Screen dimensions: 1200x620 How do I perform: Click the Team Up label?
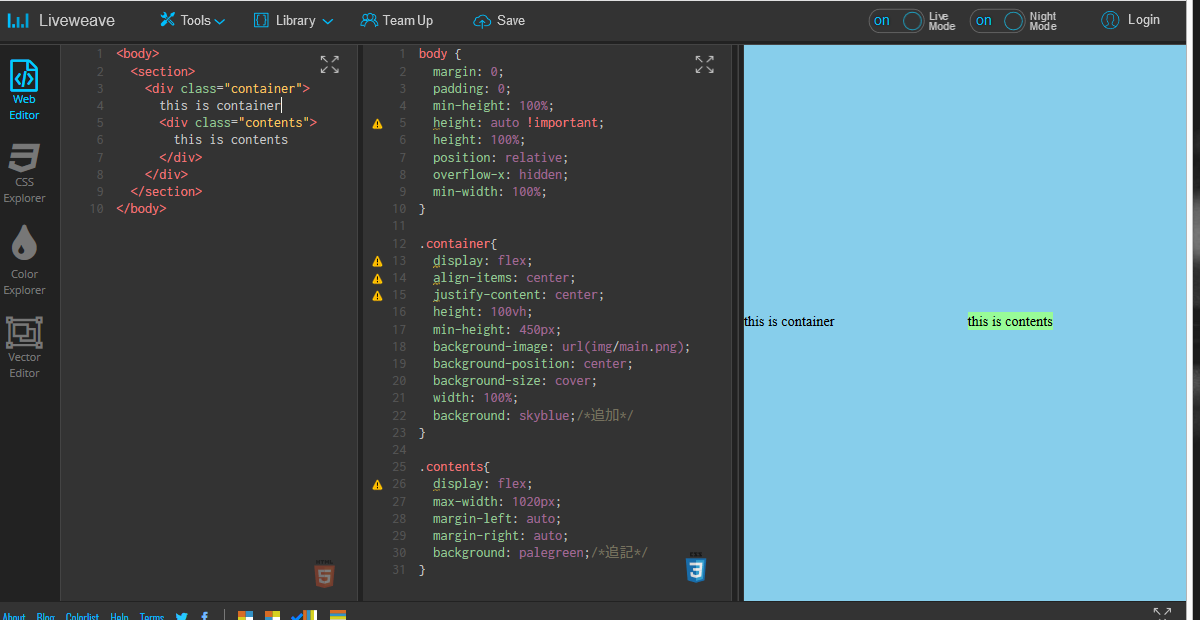408,20
